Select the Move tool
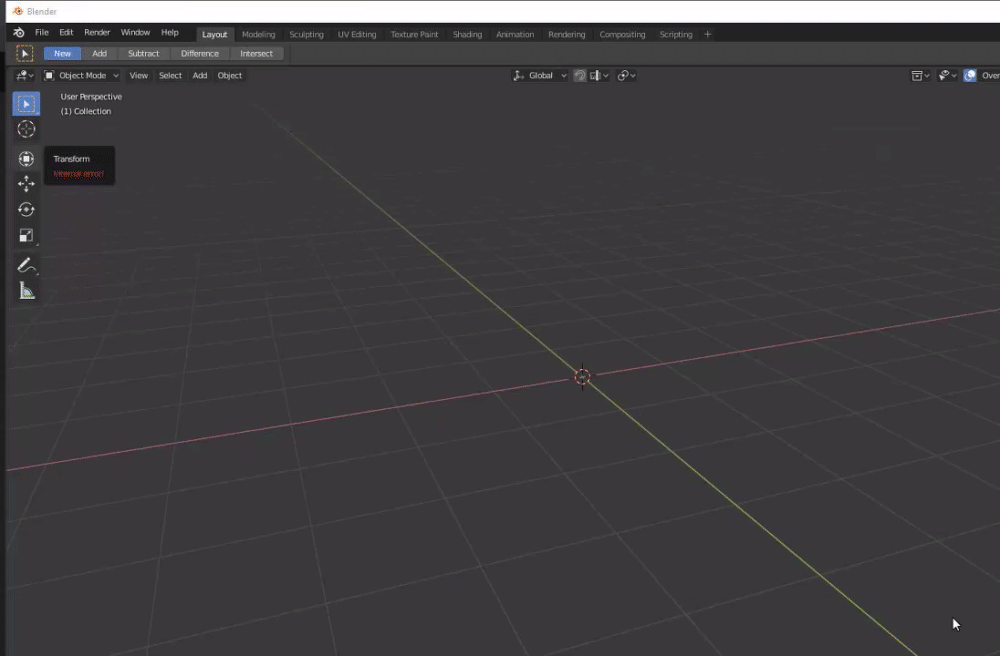This screenshot has height=656, width=1000. point(26,184)
